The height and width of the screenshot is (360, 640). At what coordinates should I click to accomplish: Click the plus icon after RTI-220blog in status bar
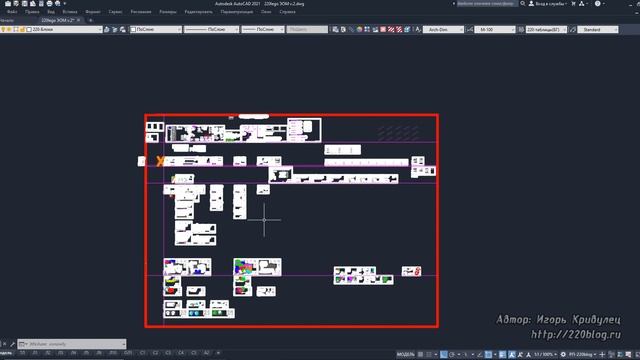coord(602,354)
